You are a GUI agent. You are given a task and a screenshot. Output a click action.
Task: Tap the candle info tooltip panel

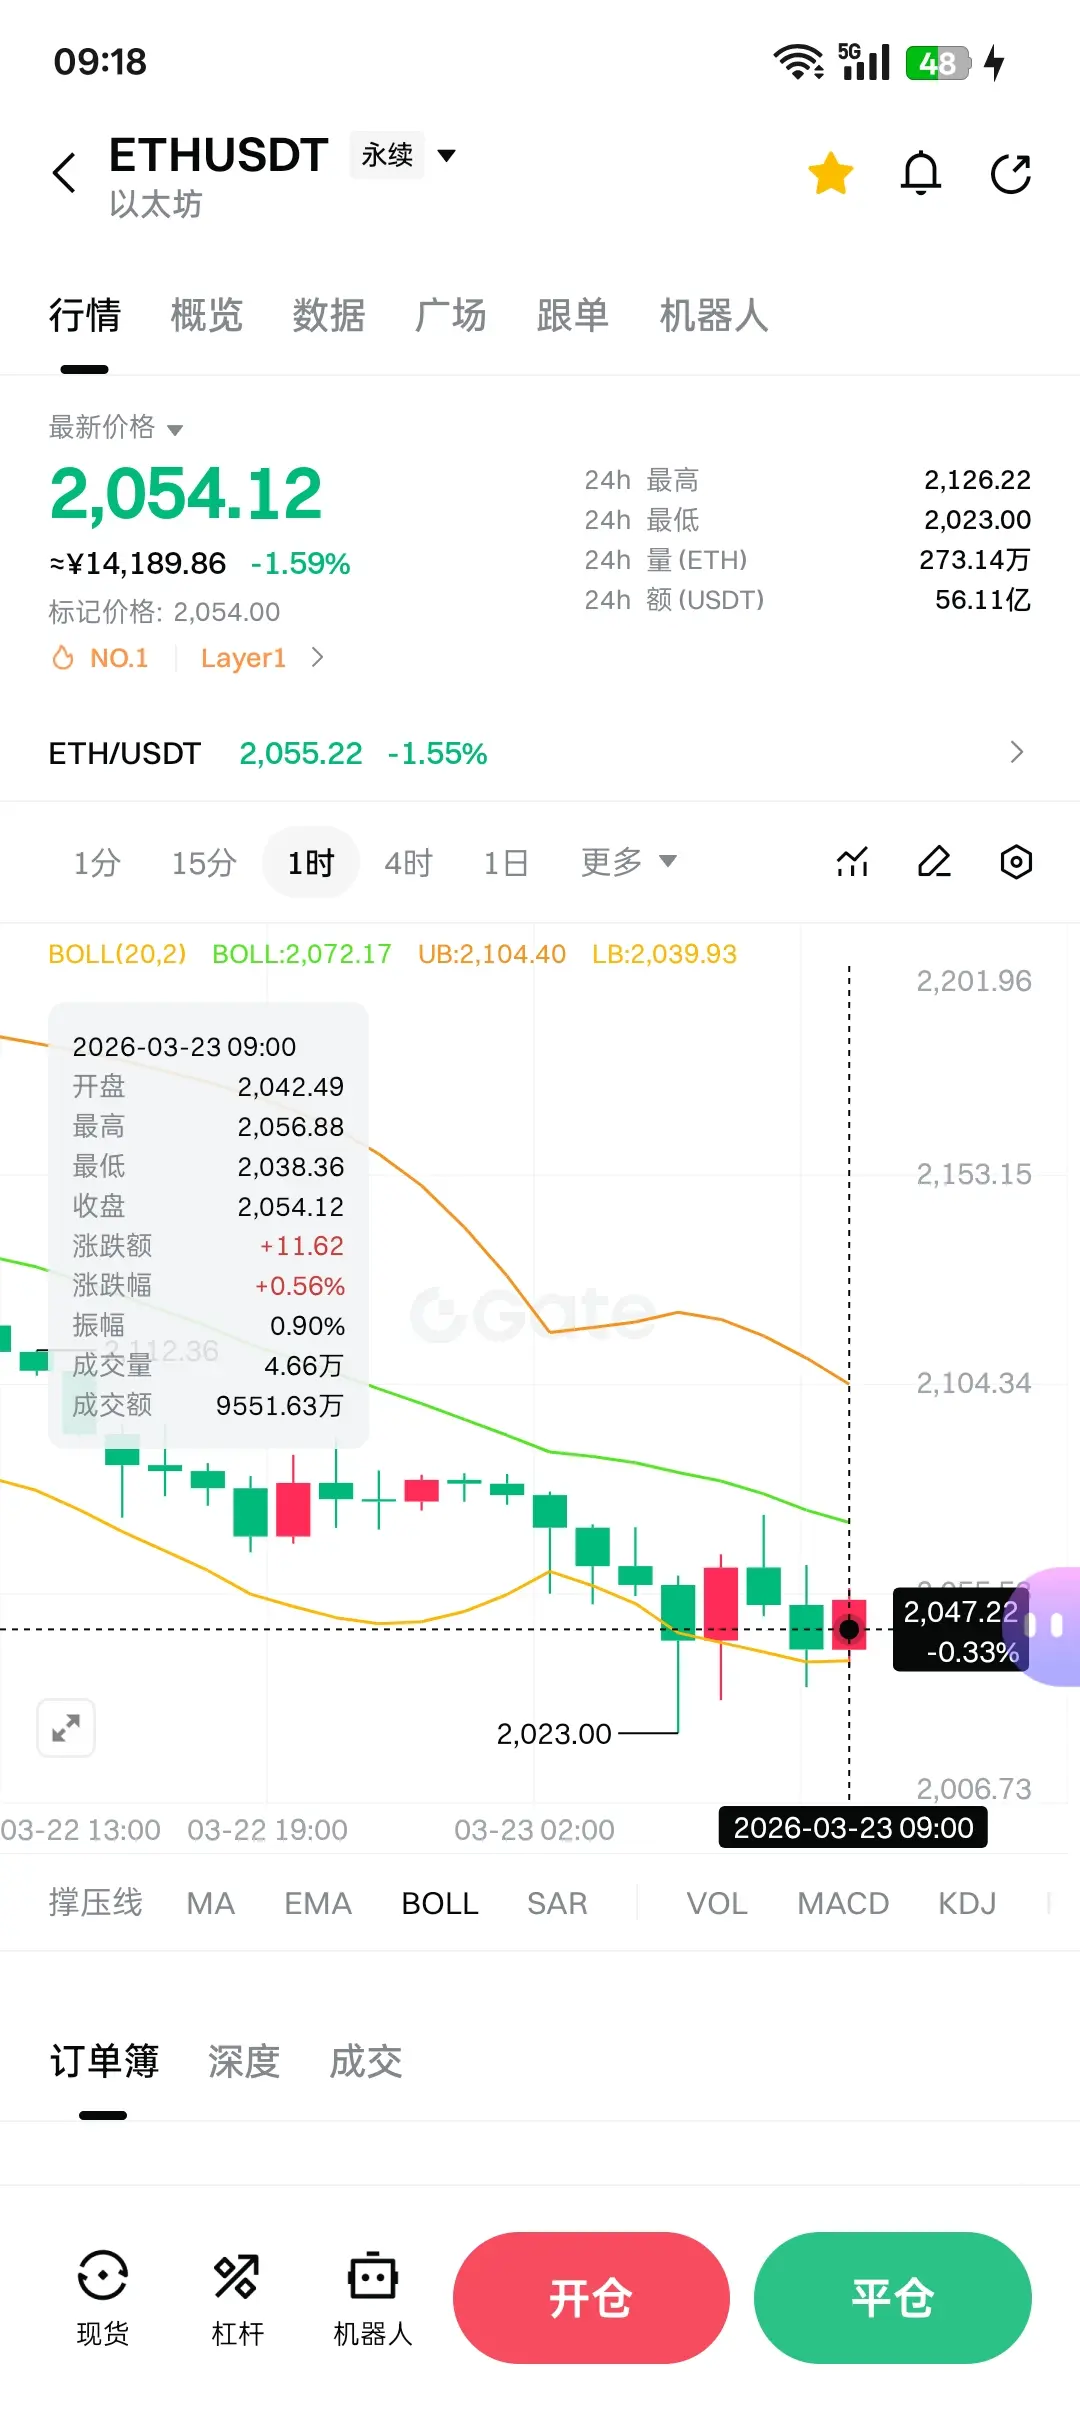click(208, 1225)
